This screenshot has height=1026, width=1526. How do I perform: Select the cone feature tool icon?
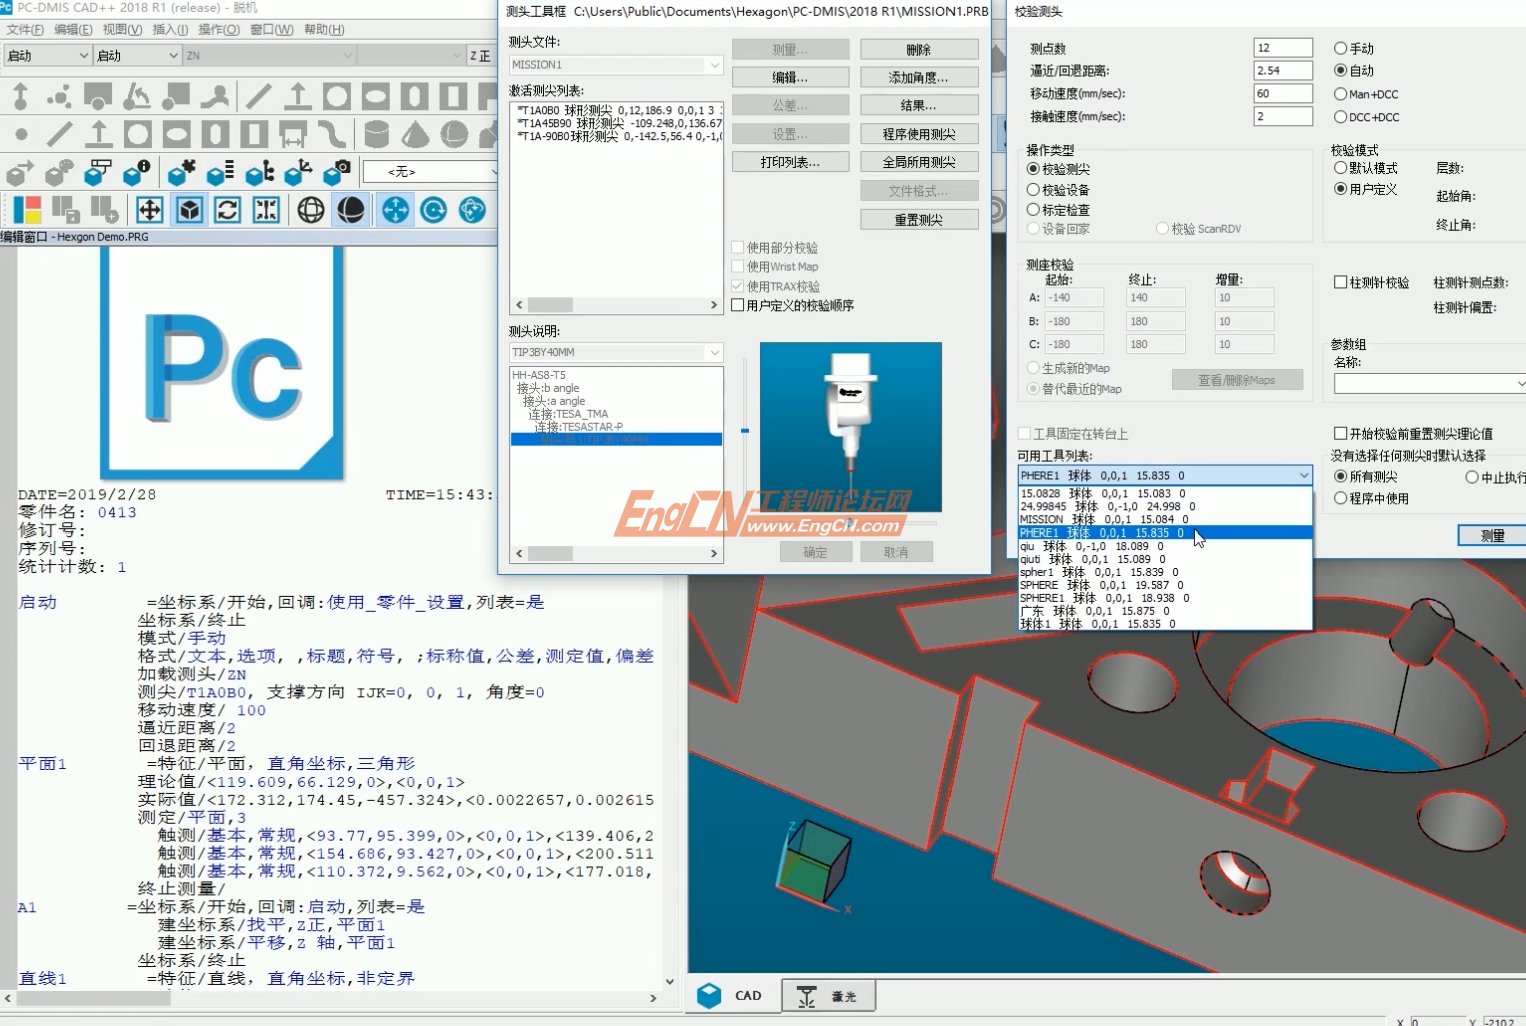(x=416, y=135)
